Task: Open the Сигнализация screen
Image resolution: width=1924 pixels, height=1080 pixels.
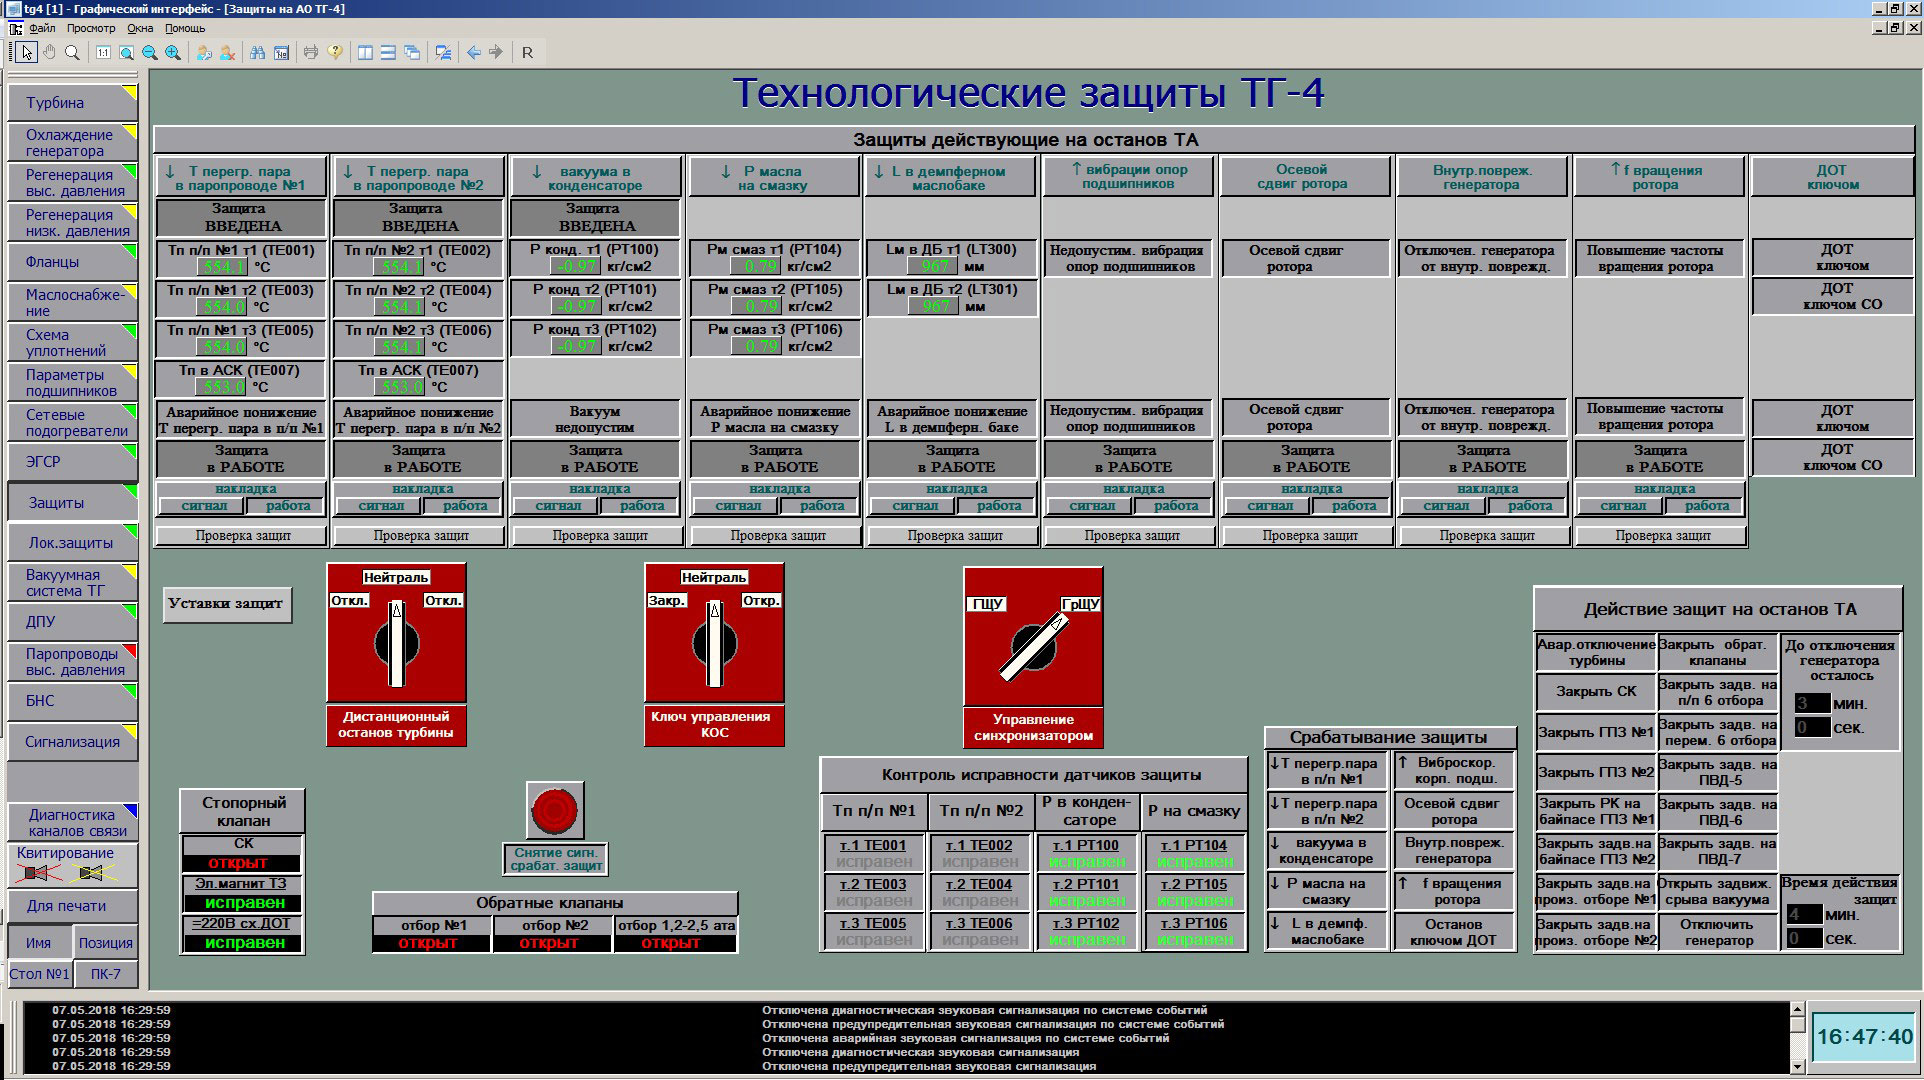Action: (72, 742)
